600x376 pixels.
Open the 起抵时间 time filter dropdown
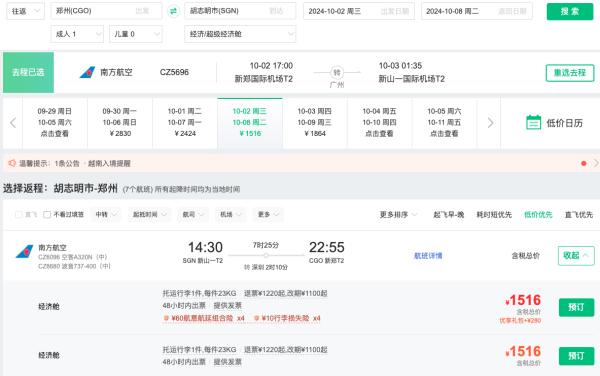pyautogui.click(x=150, y=215)
